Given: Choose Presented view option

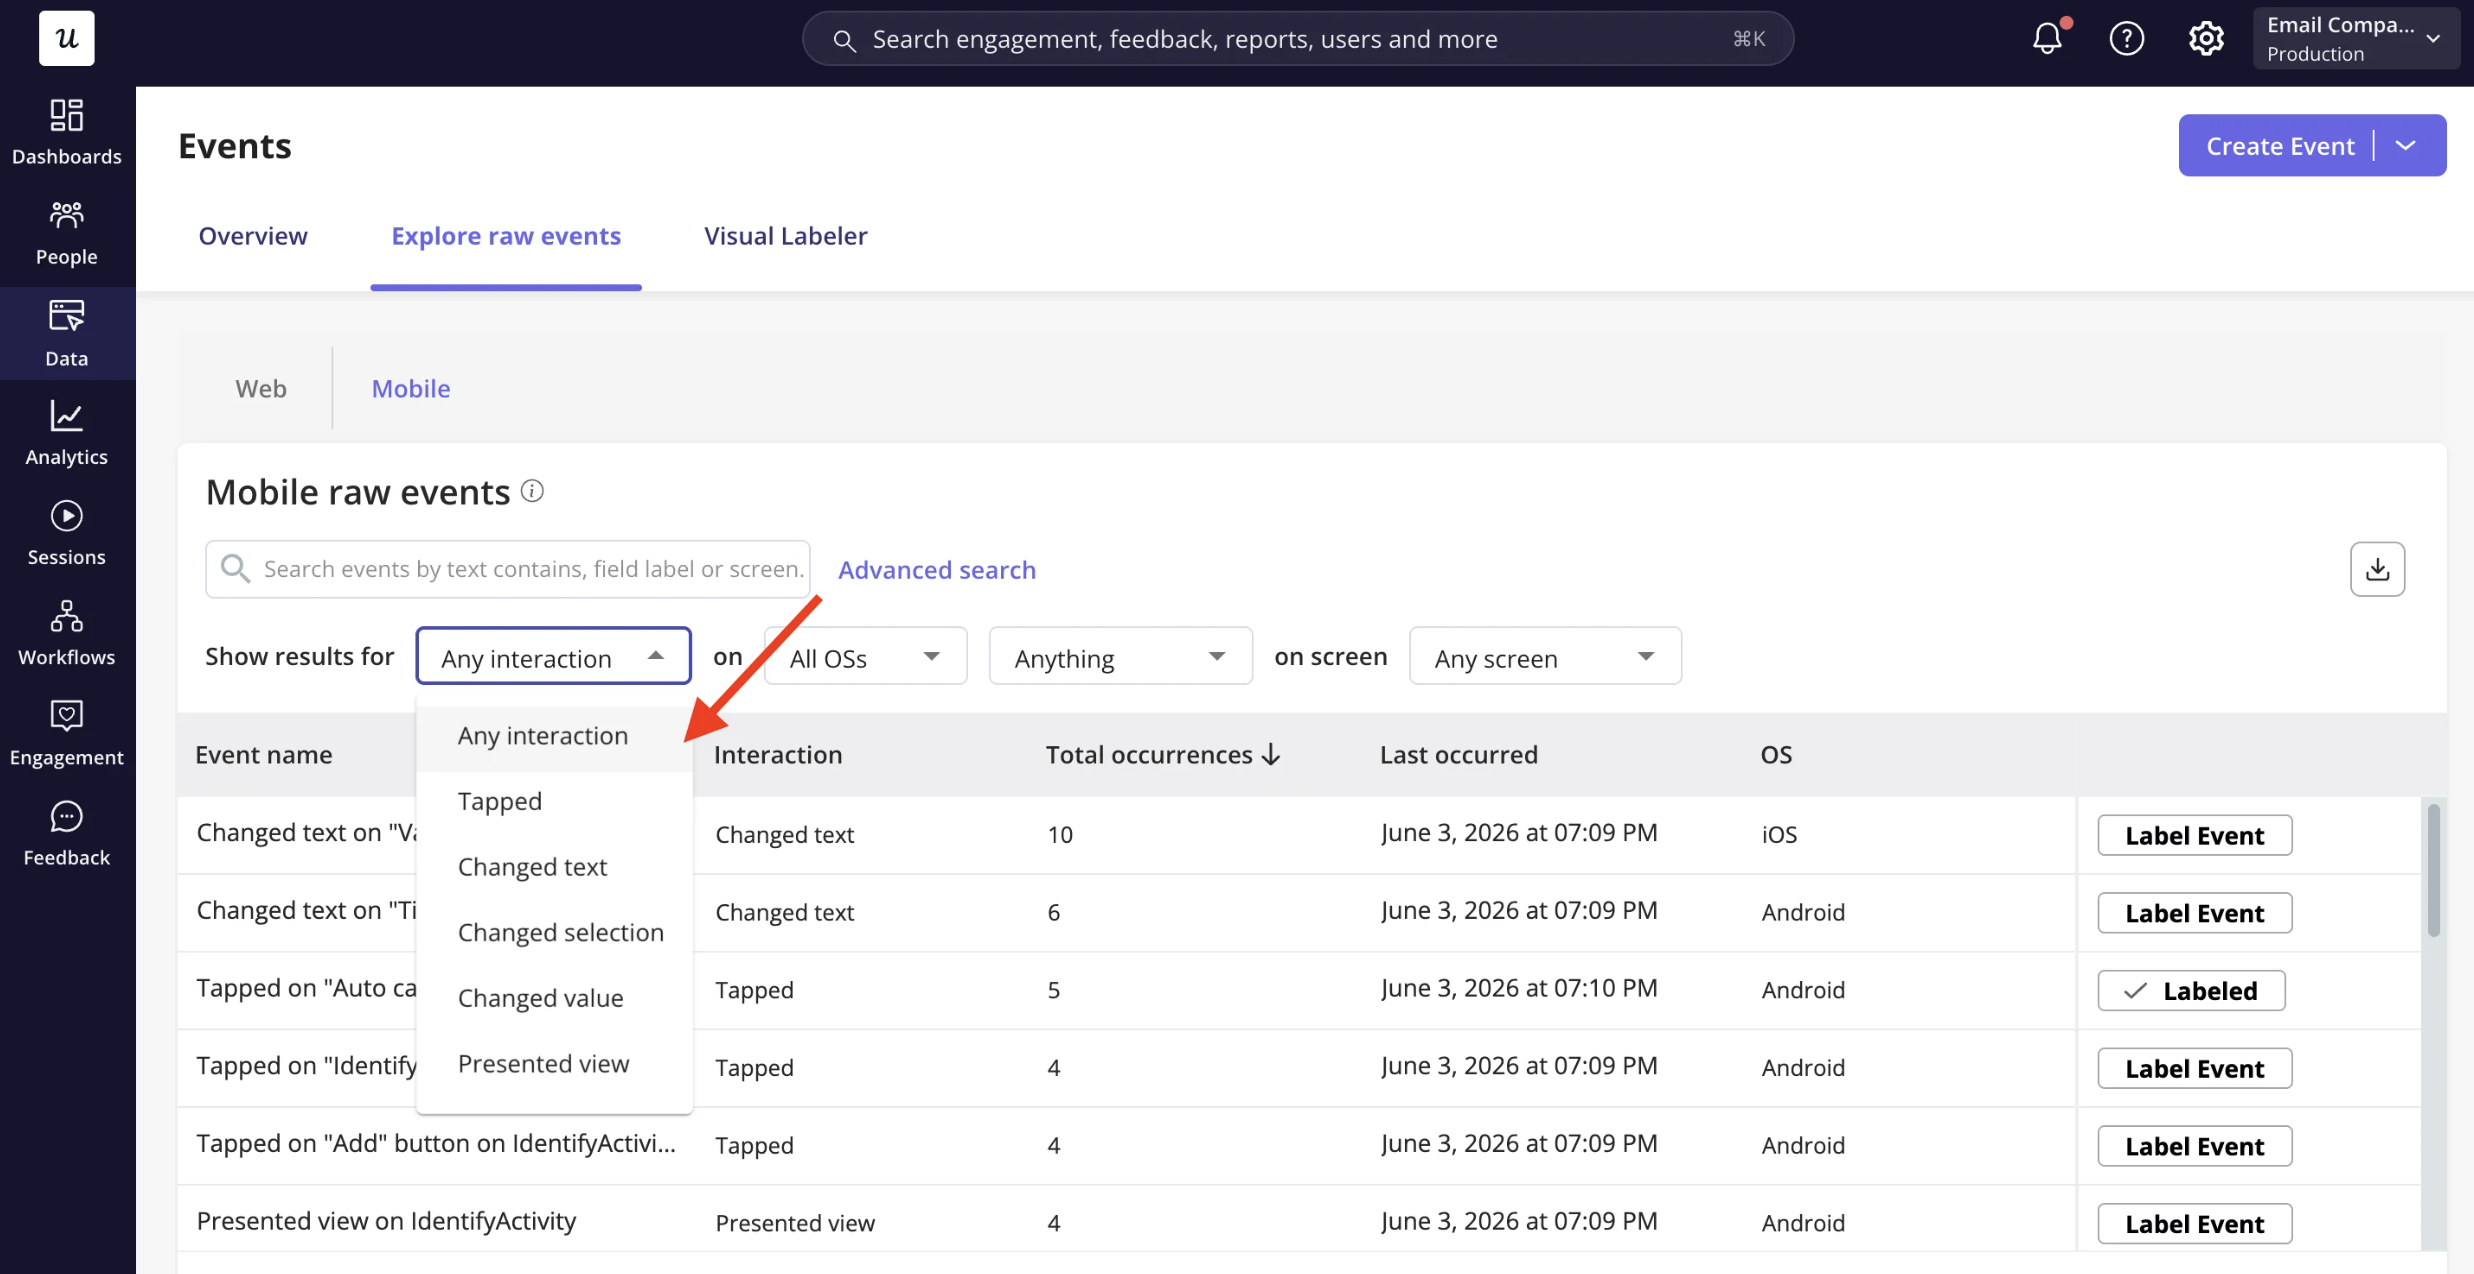Looking at the screenshot, I should tap(554, 1064).
